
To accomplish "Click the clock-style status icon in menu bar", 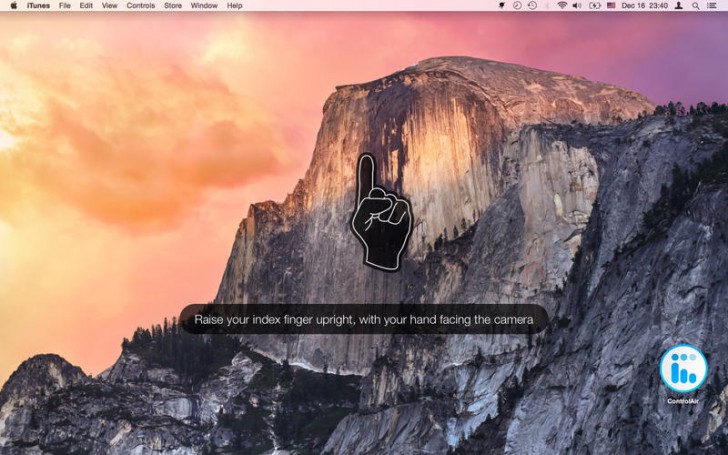I will [517, 6].
